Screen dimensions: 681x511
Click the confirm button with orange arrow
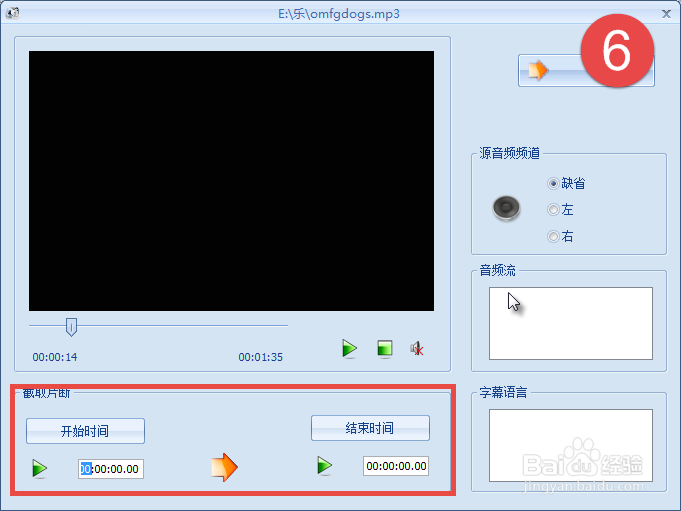pos(586,70)
